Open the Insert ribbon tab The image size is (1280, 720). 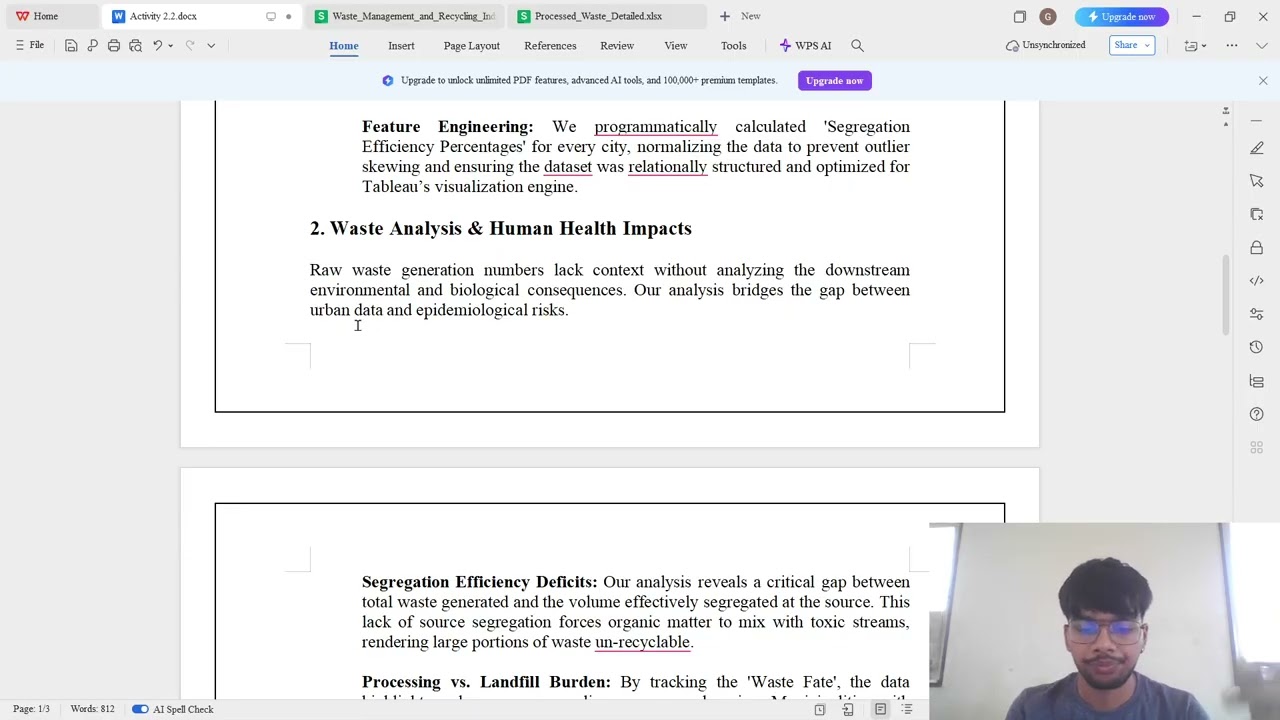pos(401,45)
